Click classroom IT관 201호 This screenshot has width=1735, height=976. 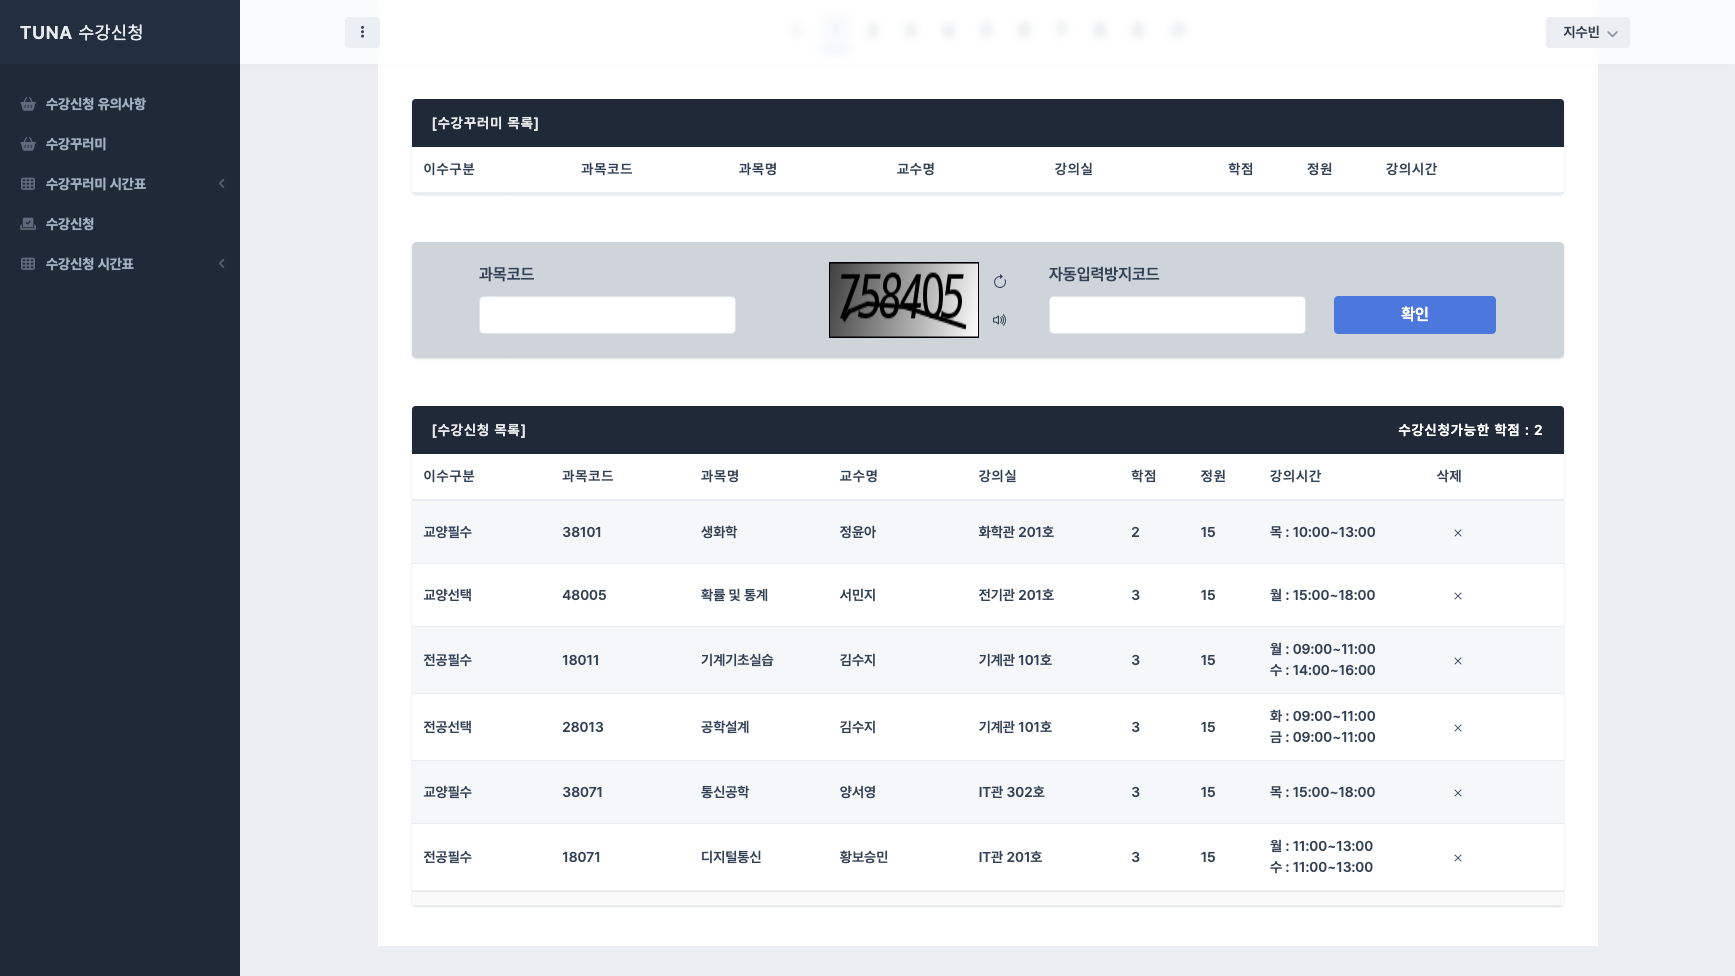(x=1010, y=857)
